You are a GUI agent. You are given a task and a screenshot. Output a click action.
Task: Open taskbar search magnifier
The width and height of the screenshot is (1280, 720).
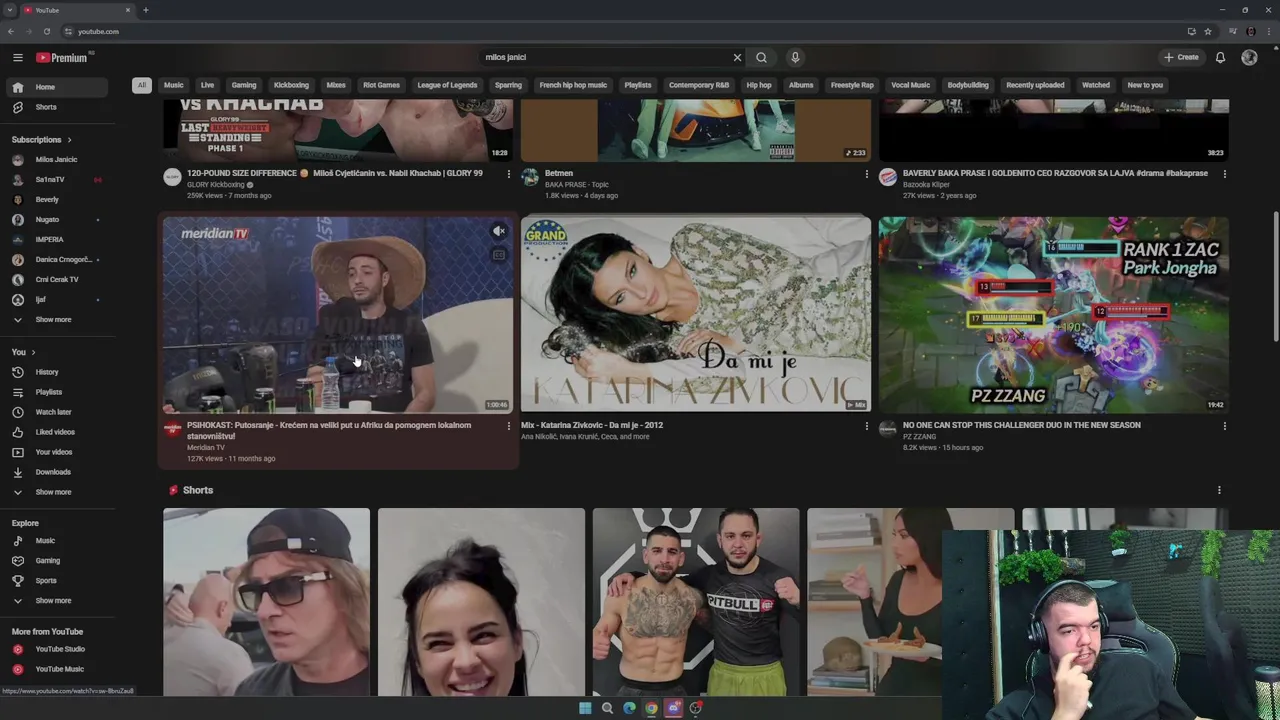pyautogui.click(x=607, y=708)
